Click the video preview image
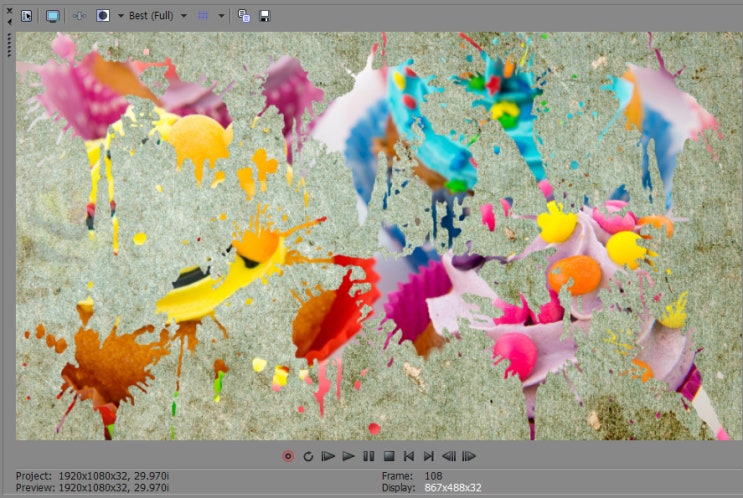This screenshot has width=743, height=498. click(379, 236)
